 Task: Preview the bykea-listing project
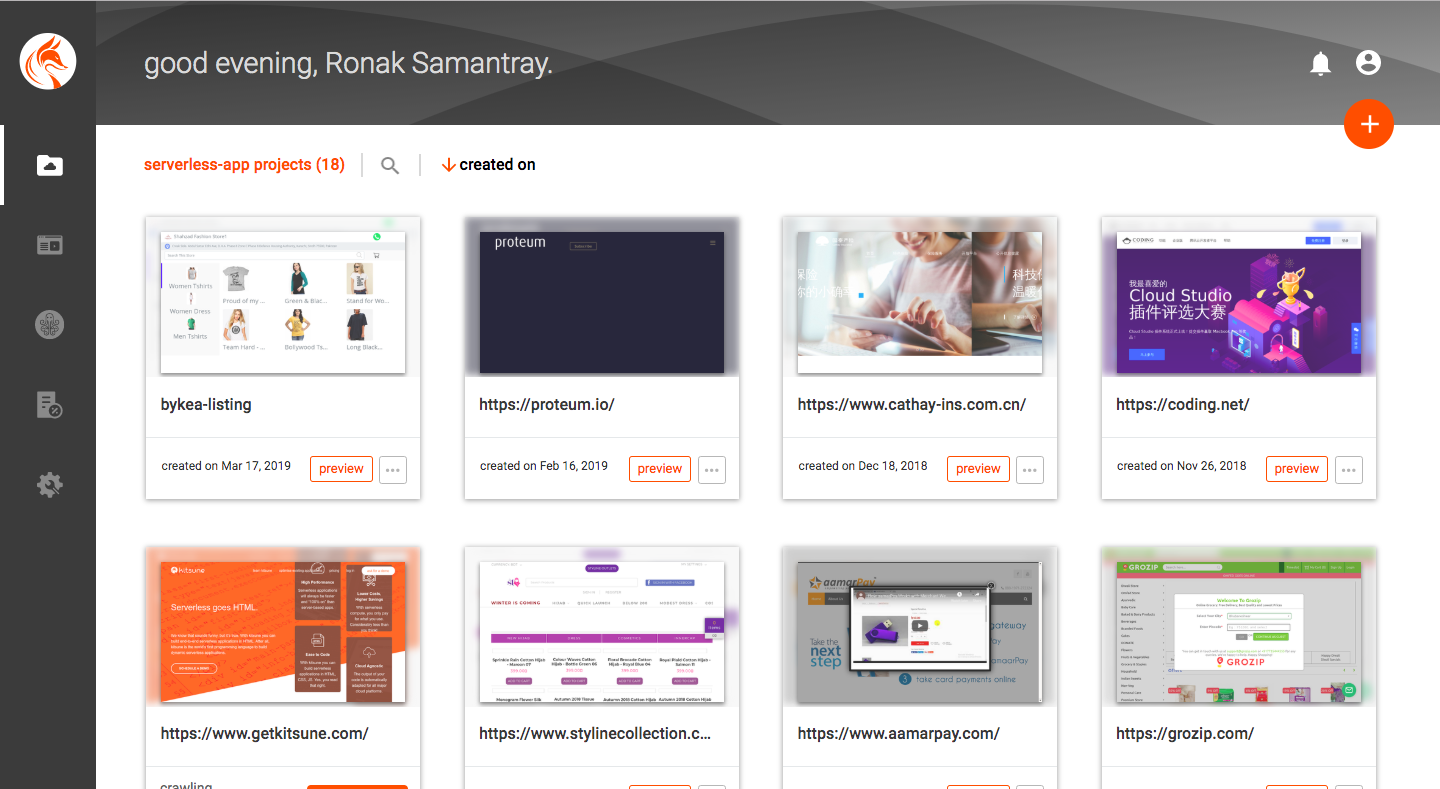(x=341, y=469)
